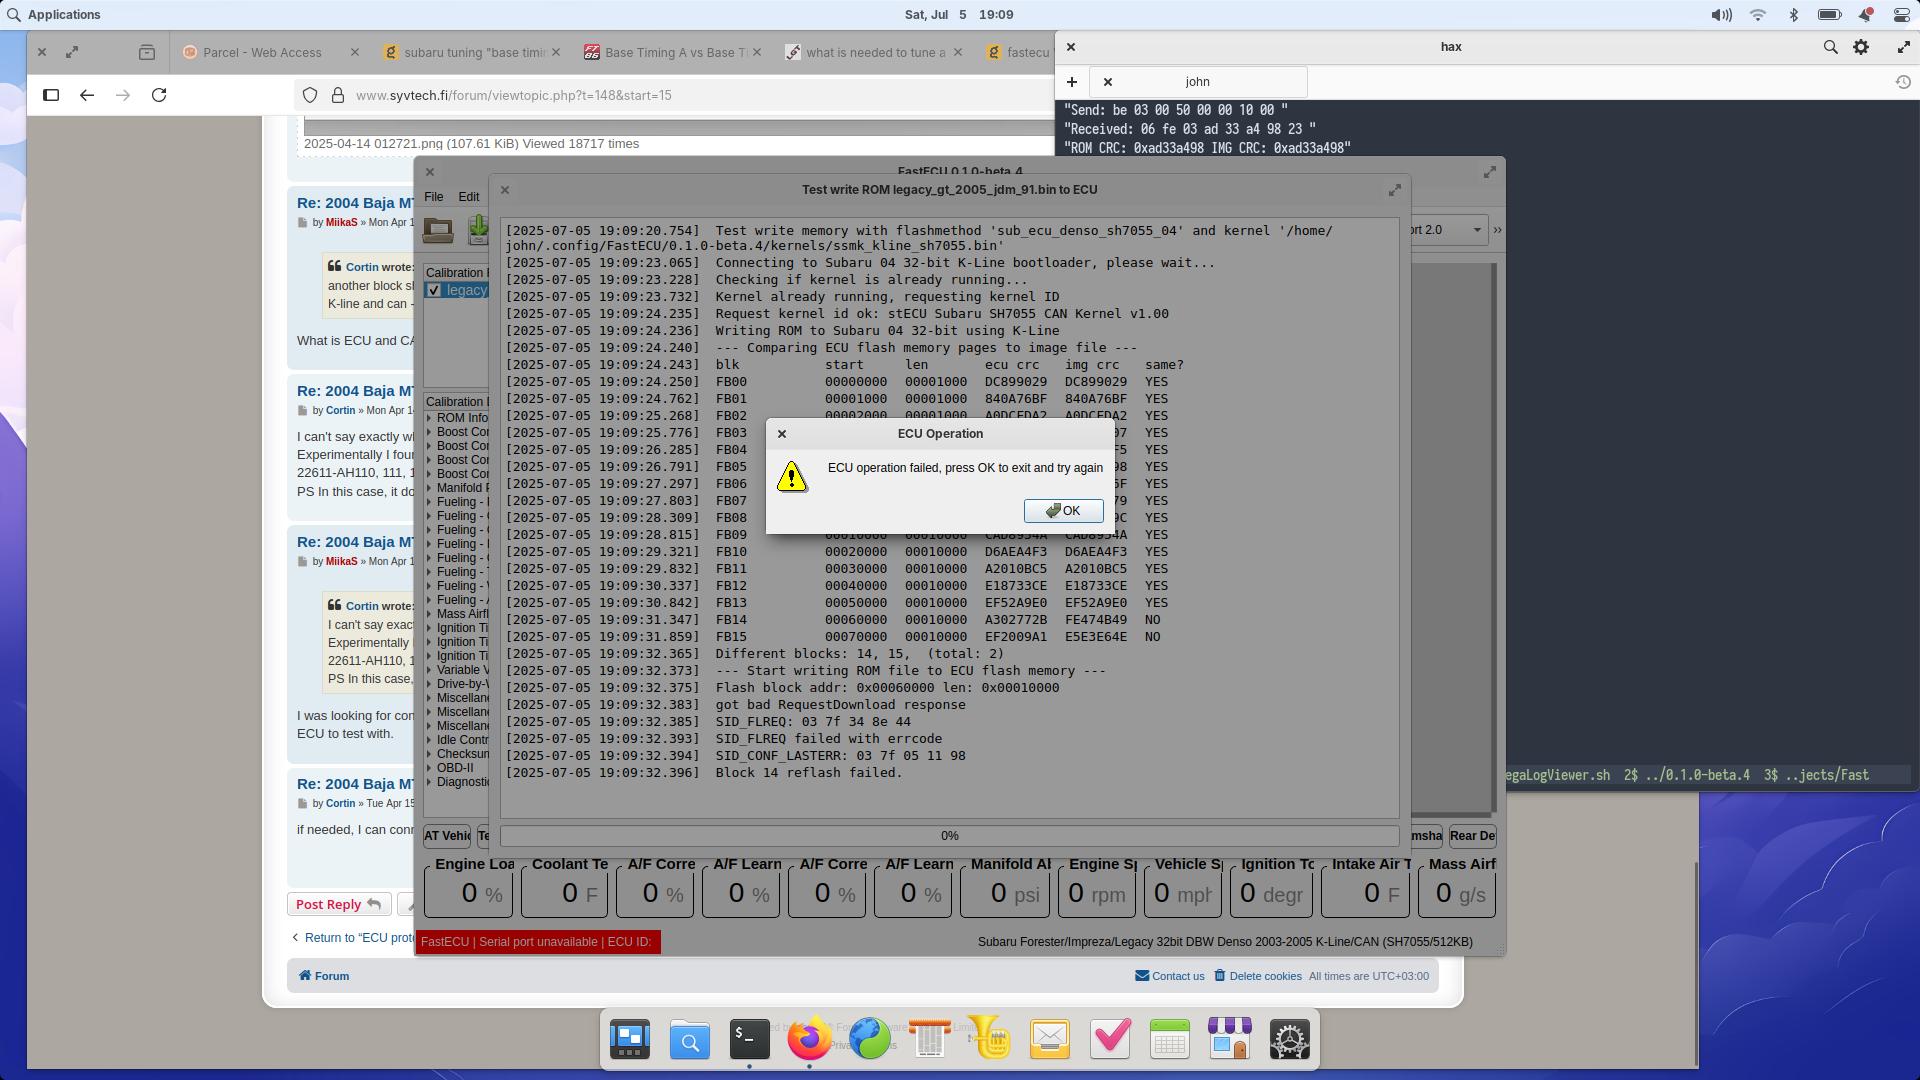
Task: Switch to the Base Timing A vs Base tab
Action: pos(675,52)
